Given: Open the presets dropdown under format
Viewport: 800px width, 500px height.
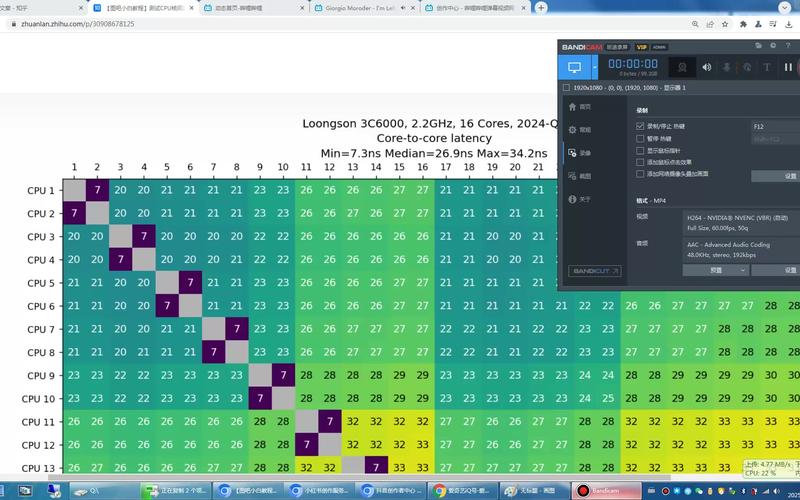Looking at the screenshot, I should pos(714,270).
